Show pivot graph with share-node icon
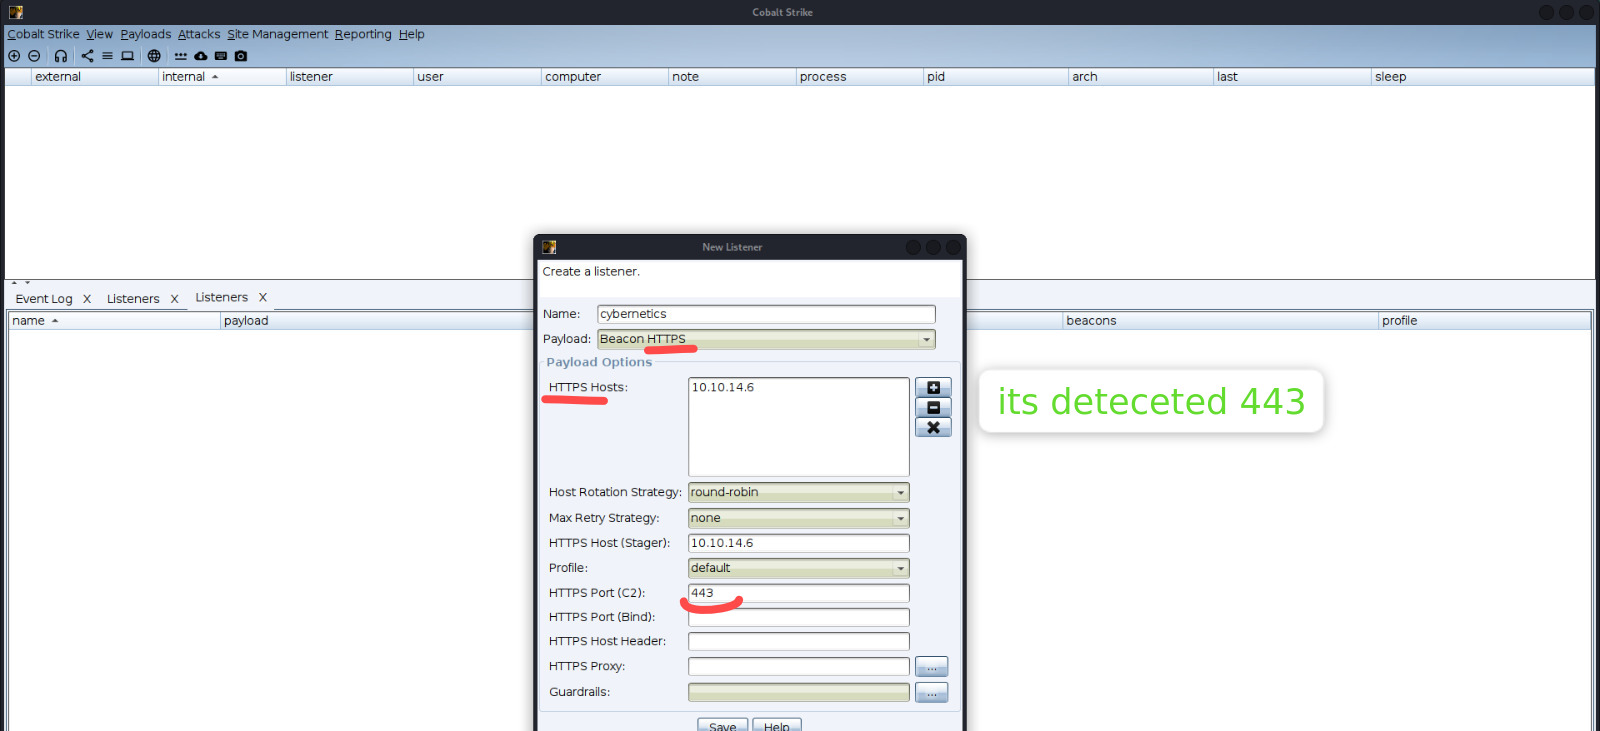The width and height of the screenshot is (1600, 731). (x=87, y=56)
